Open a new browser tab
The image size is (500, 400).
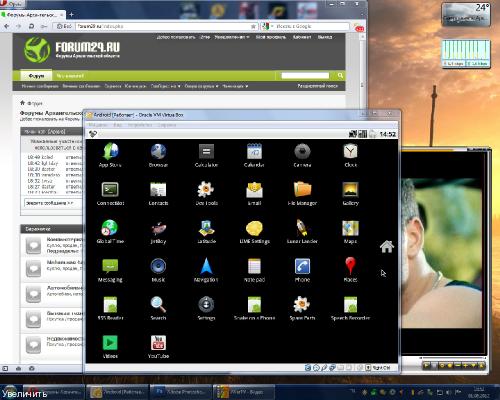pos(71,15)
